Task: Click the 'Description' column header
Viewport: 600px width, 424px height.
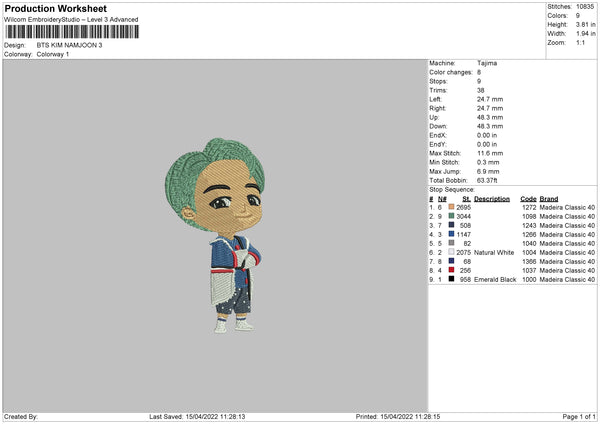Action: [492, 199]
